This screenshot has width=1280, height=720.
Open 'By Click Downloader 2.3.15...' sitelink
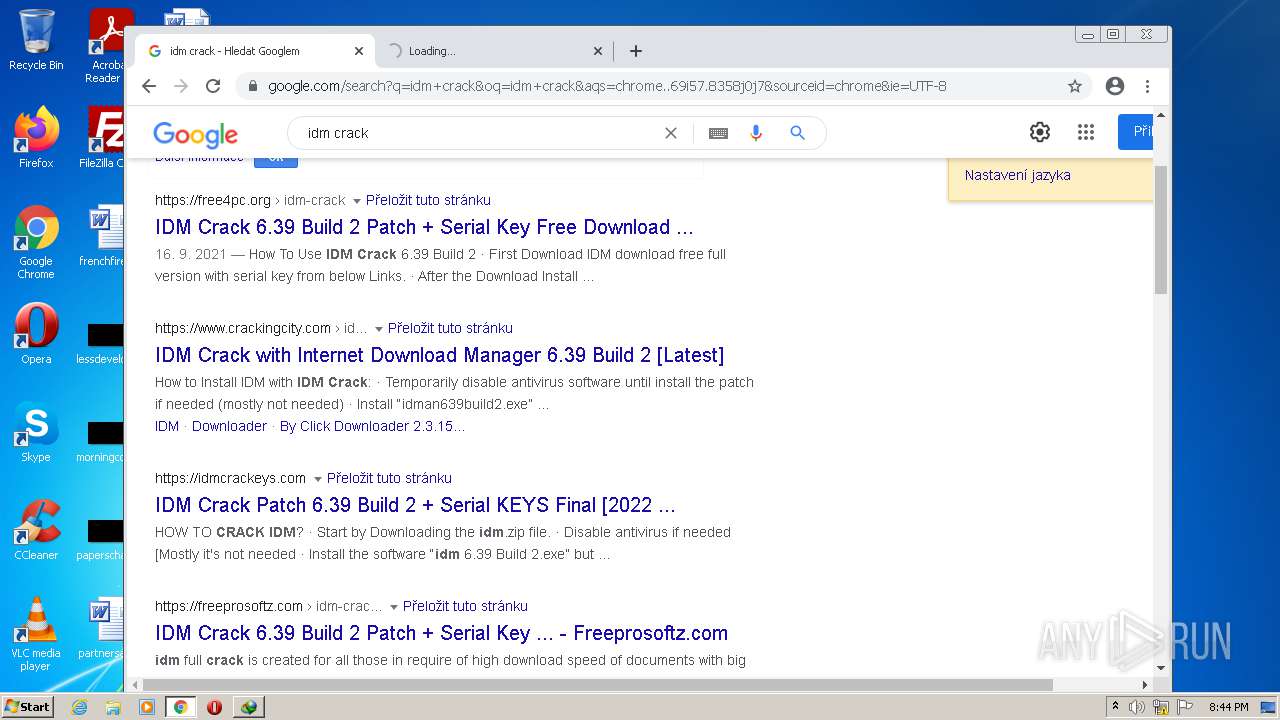point(372,426)
